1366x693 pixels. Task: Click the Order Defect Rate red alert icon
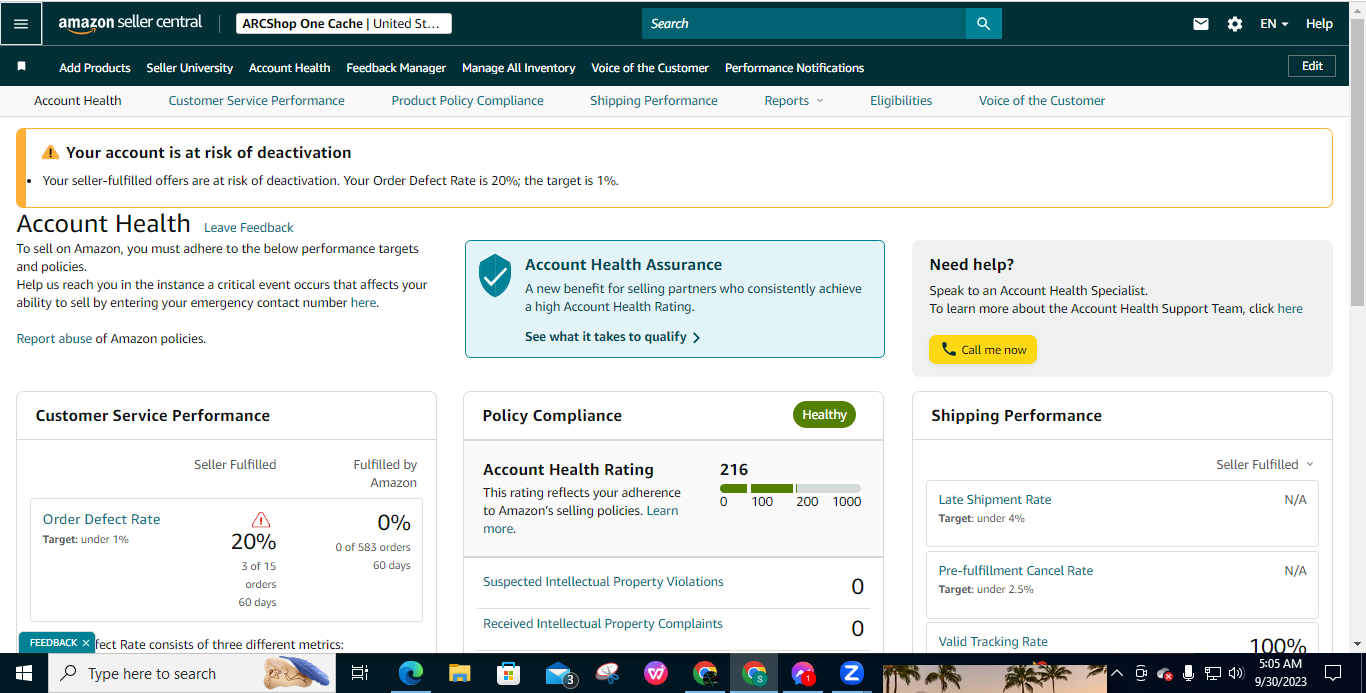coord(261,520)
